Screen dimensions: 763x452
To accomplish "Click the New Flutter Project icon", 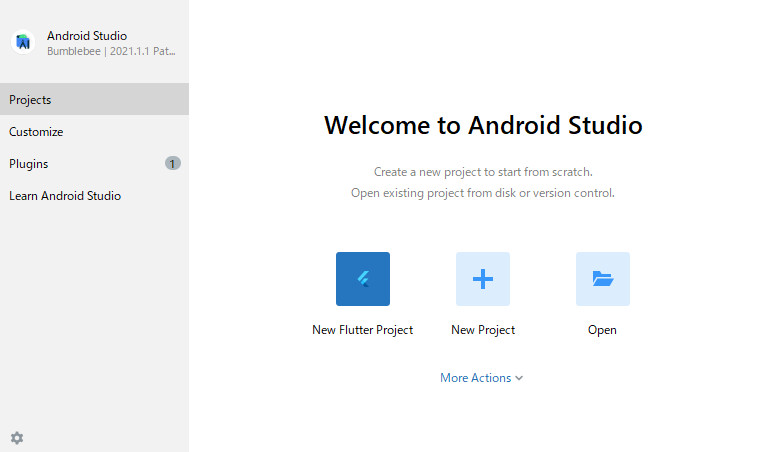I will 363,279.
